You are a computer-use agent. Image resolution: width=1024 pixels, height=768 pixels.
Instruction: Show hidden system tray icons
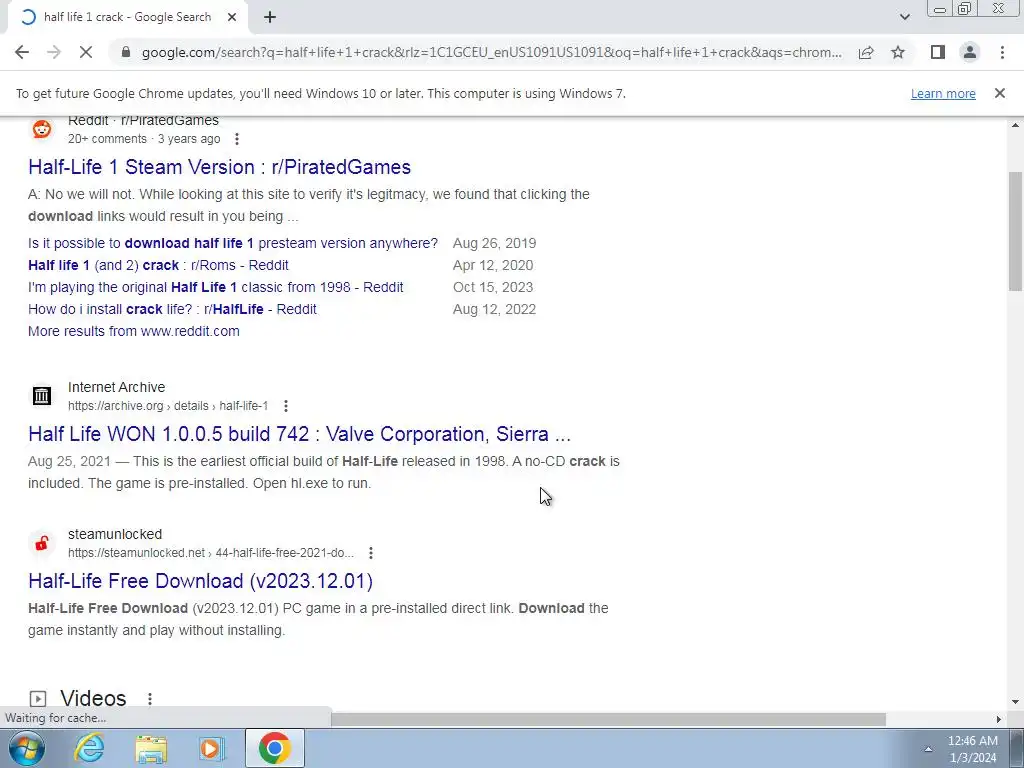[x=927, y=749]
